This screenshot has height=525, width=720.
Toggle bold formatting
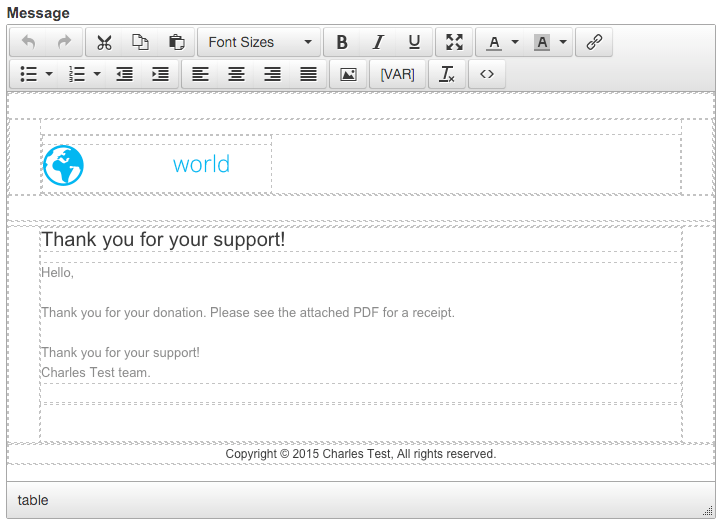tap(342, 42)
